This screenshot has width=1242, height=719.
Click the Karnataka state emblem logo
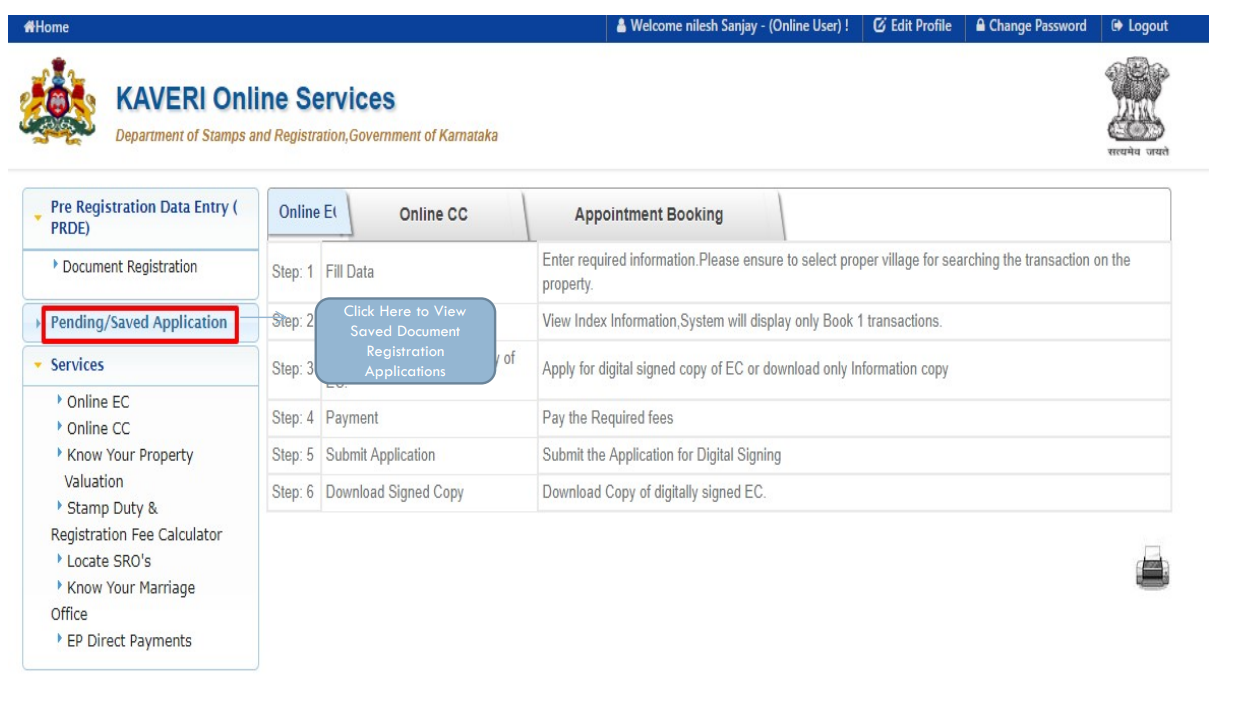click(x=57, y=105)
